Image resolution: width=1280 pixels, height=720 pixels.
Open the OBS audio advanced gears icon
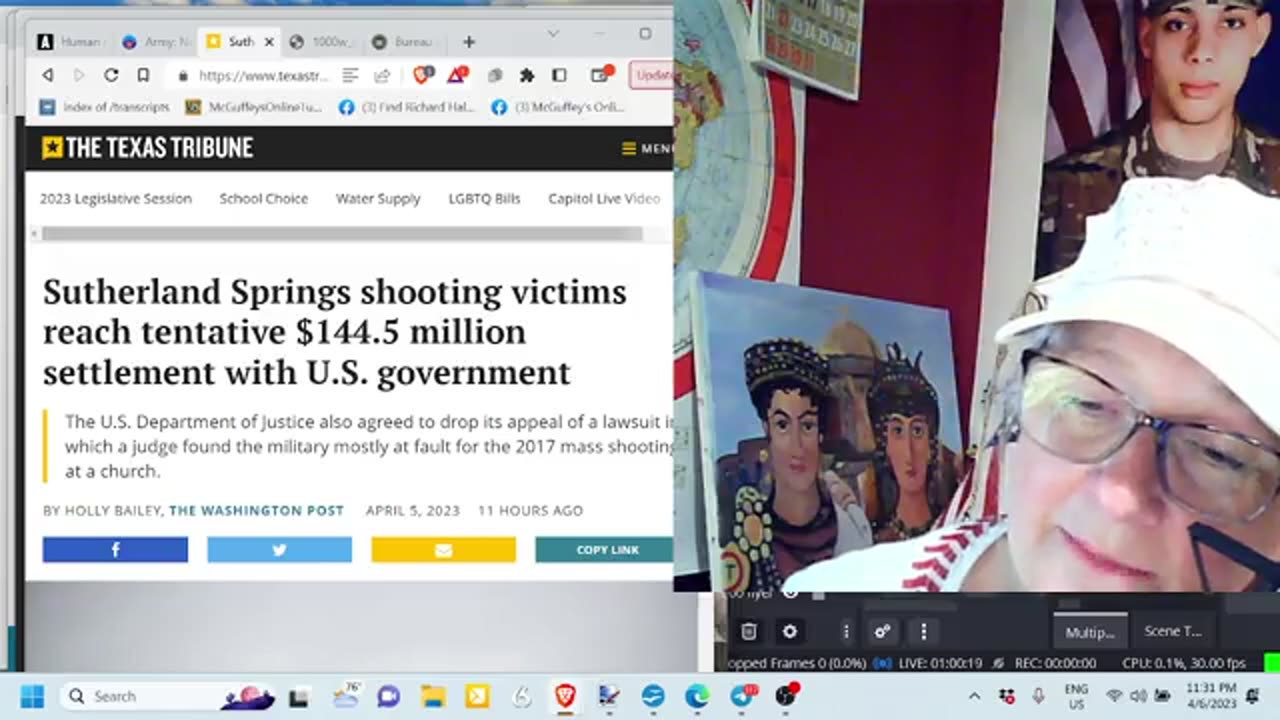[882, 631]
